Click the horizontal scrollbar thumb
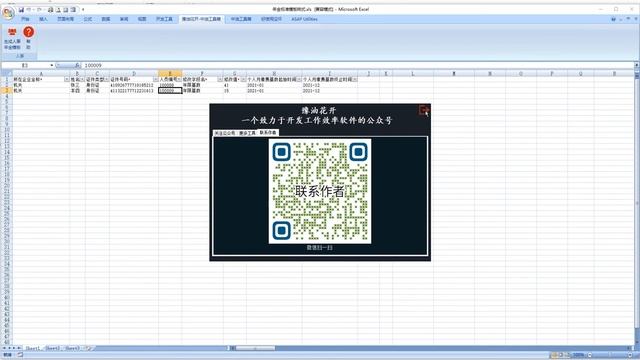The width and height of the screenshot is (640, 360). pos(255,348)
